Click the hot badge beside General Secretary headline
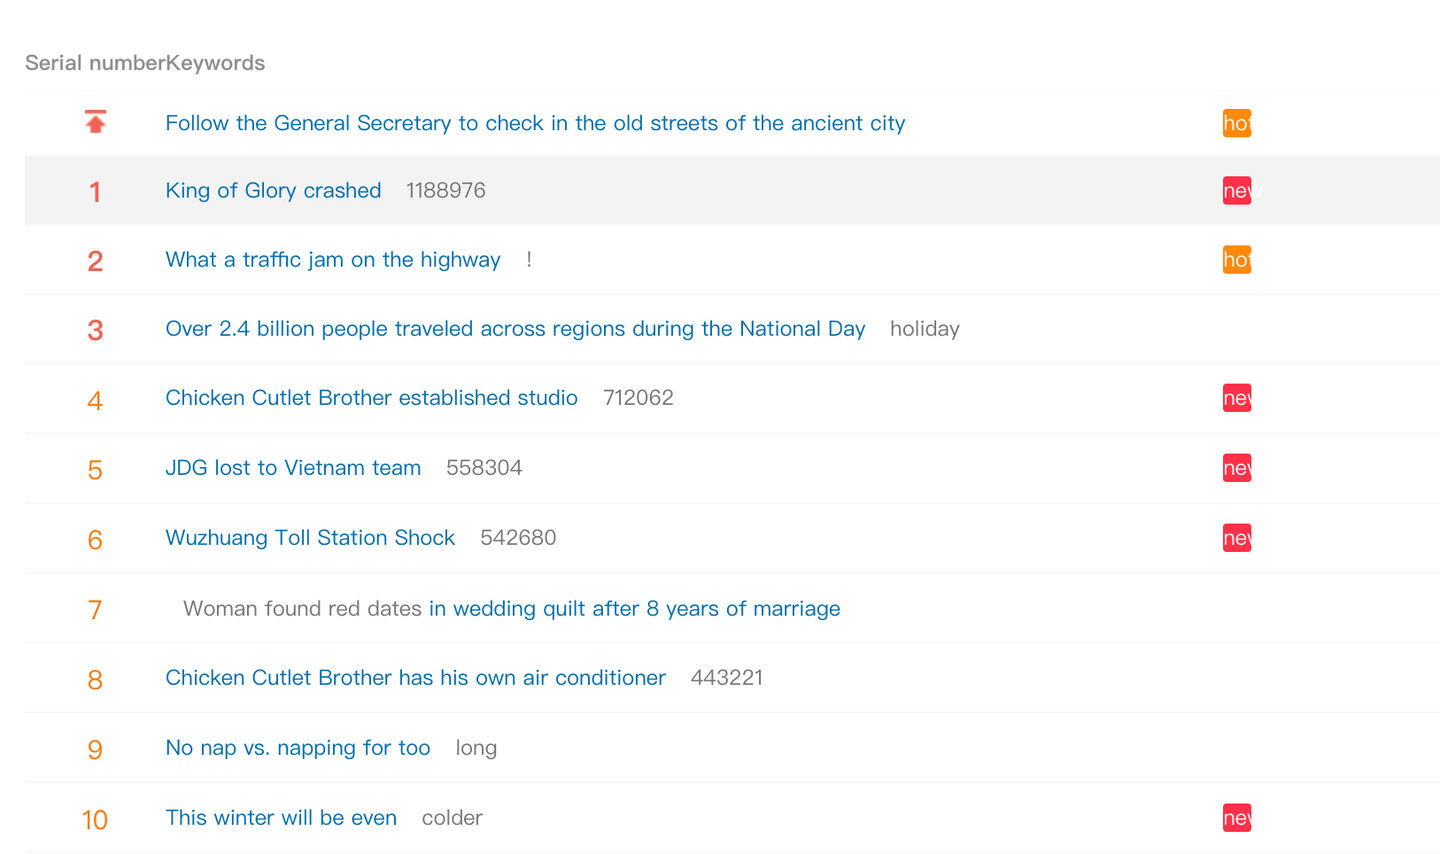Screen dimensions: 1440x854 click(1236, 123)
